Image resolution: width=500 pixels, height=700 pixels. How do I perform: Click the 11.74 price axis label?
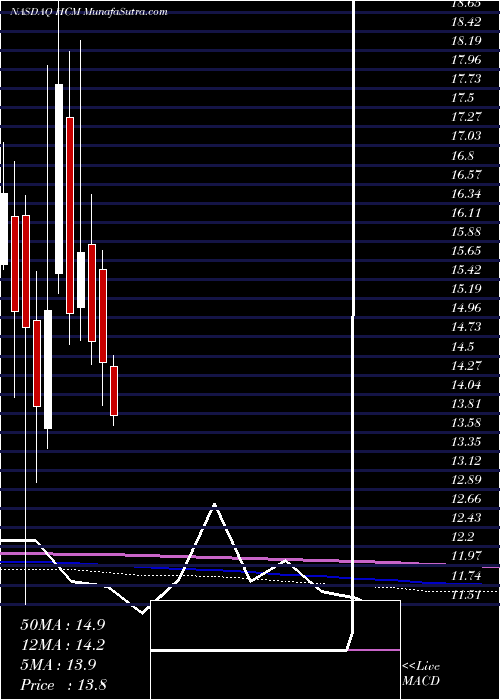[466, 575]
